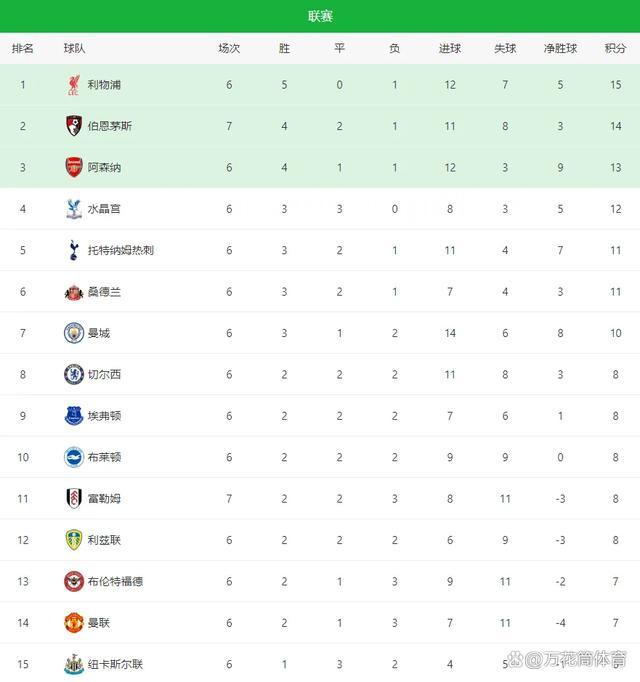Click the Chelsea club crest icon
This screenshot has width=640, height=682.
[73, 374]
